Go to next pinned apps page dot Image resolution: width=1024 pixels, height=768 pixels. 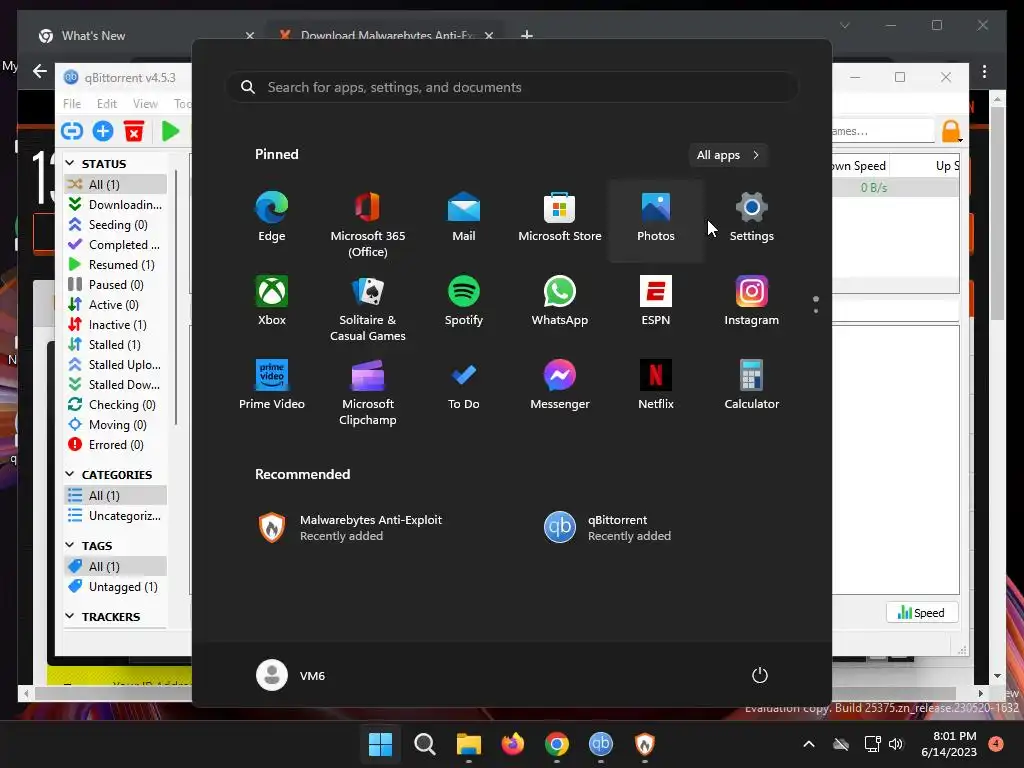click(x=816, y=311)
